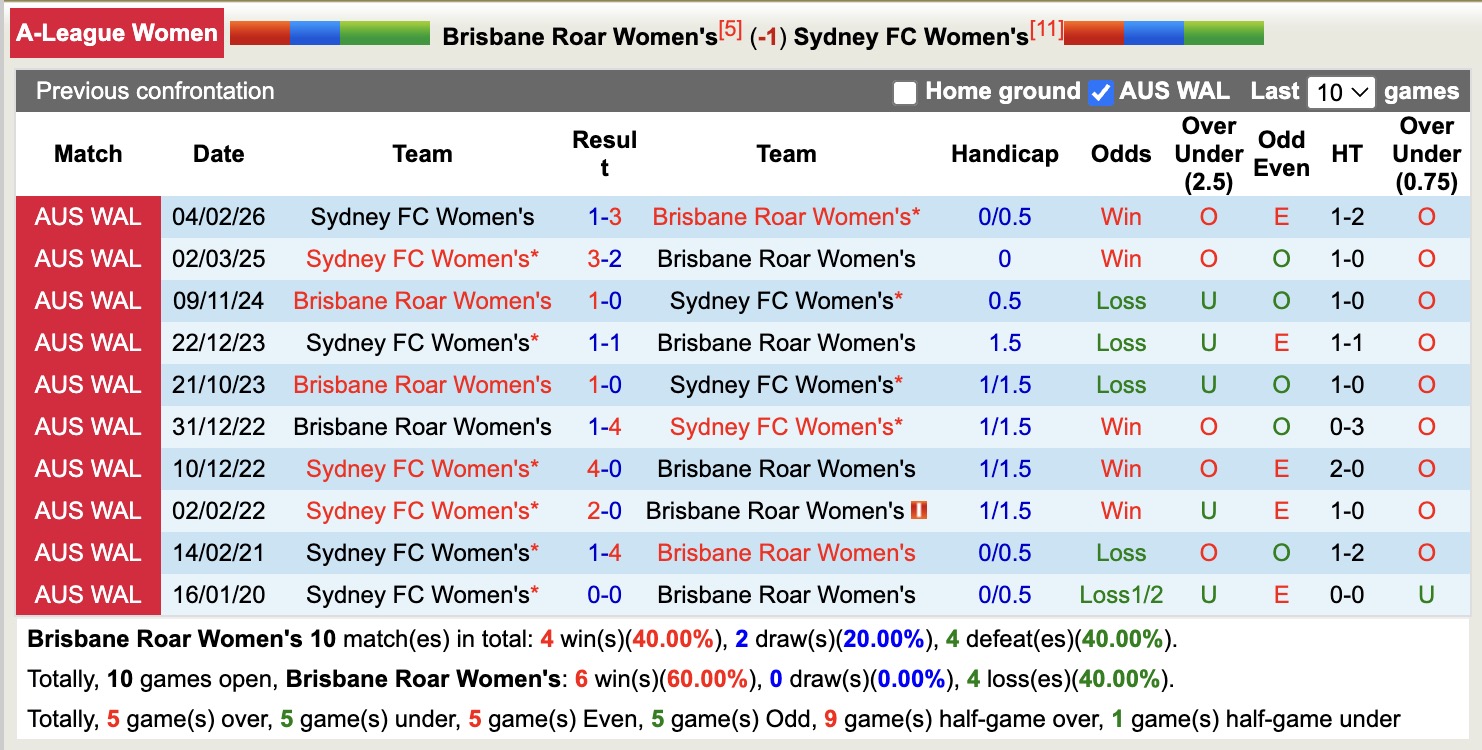Click the Previous confrontation header bar
The width and height of the screenshot is (1482, 750).
tap(154, 91)
